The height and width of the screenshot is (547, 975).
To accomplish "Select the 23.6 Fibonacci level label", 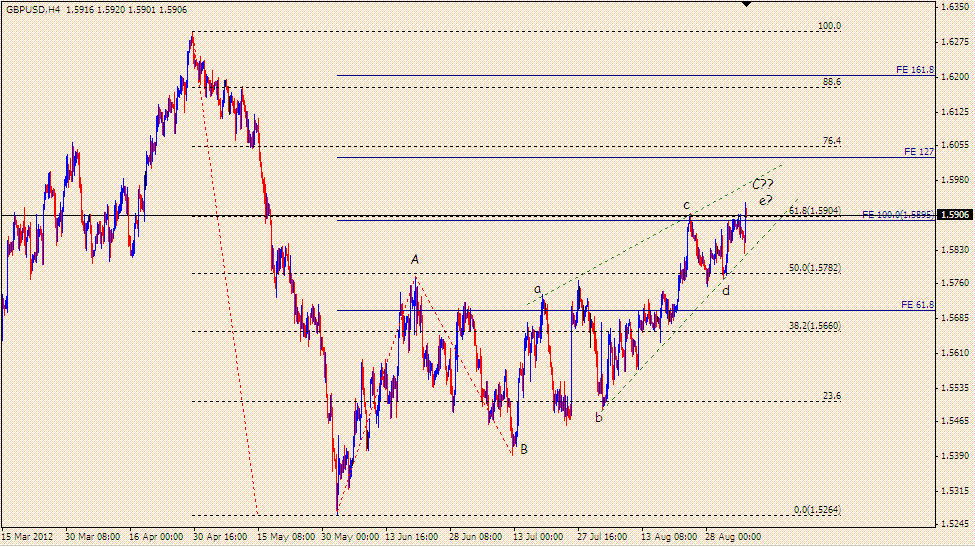I will [x=832, y=395].
